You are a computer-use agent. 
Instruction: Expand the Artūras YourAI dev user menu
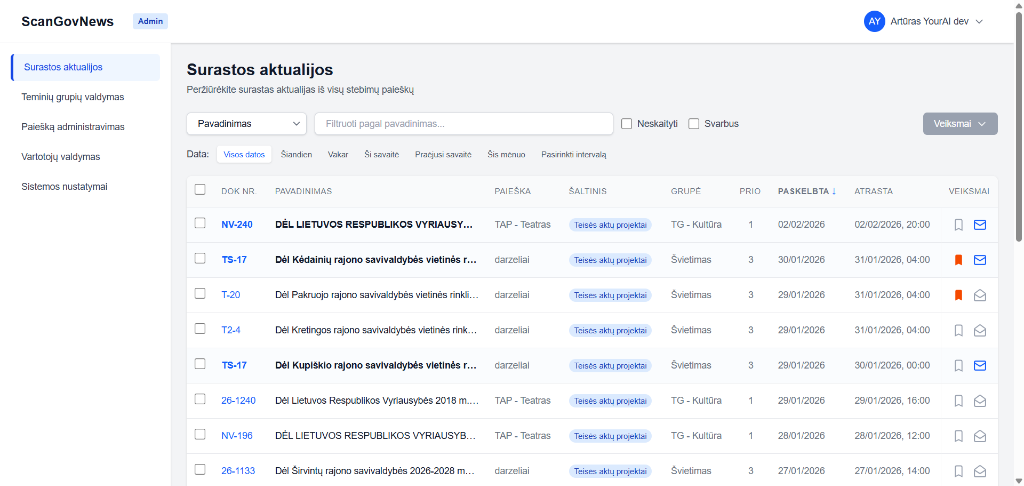pos(923,22)
